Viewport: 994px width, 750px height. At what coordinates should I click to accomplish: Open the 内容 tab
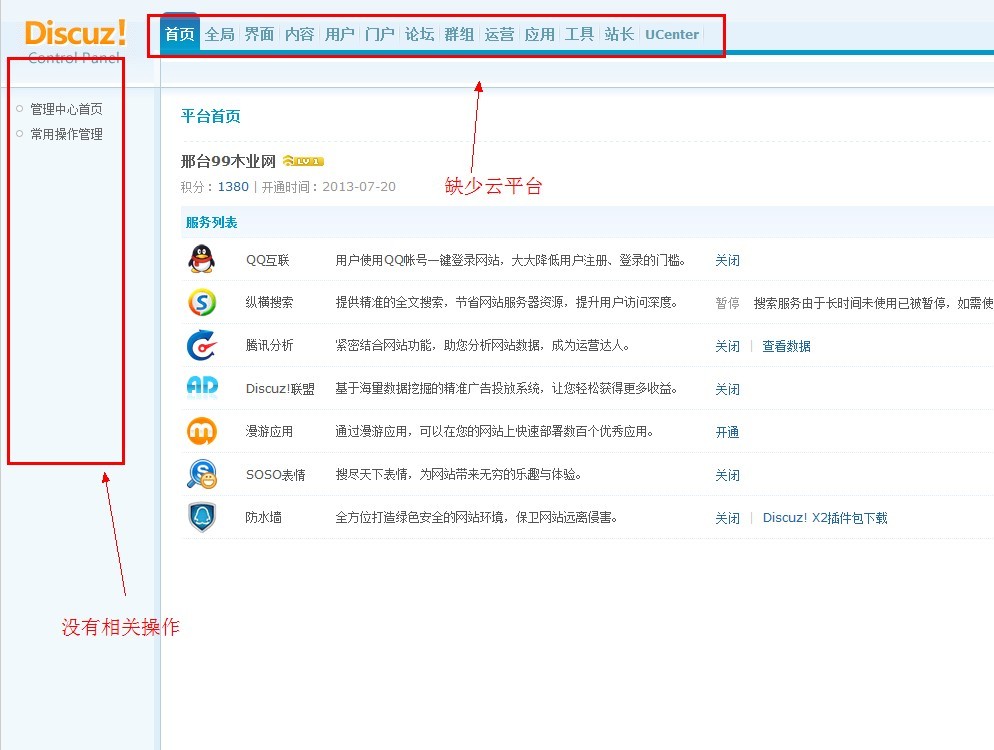click(x=300, y=34)
